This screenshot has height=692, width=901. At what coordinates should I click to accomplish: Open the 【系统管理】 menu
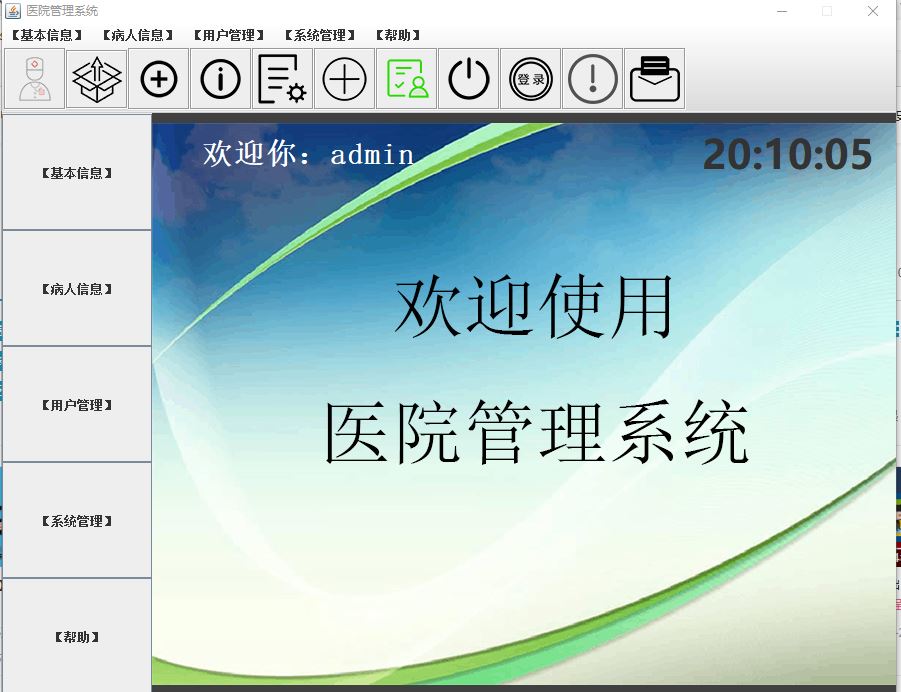[318, 34]
